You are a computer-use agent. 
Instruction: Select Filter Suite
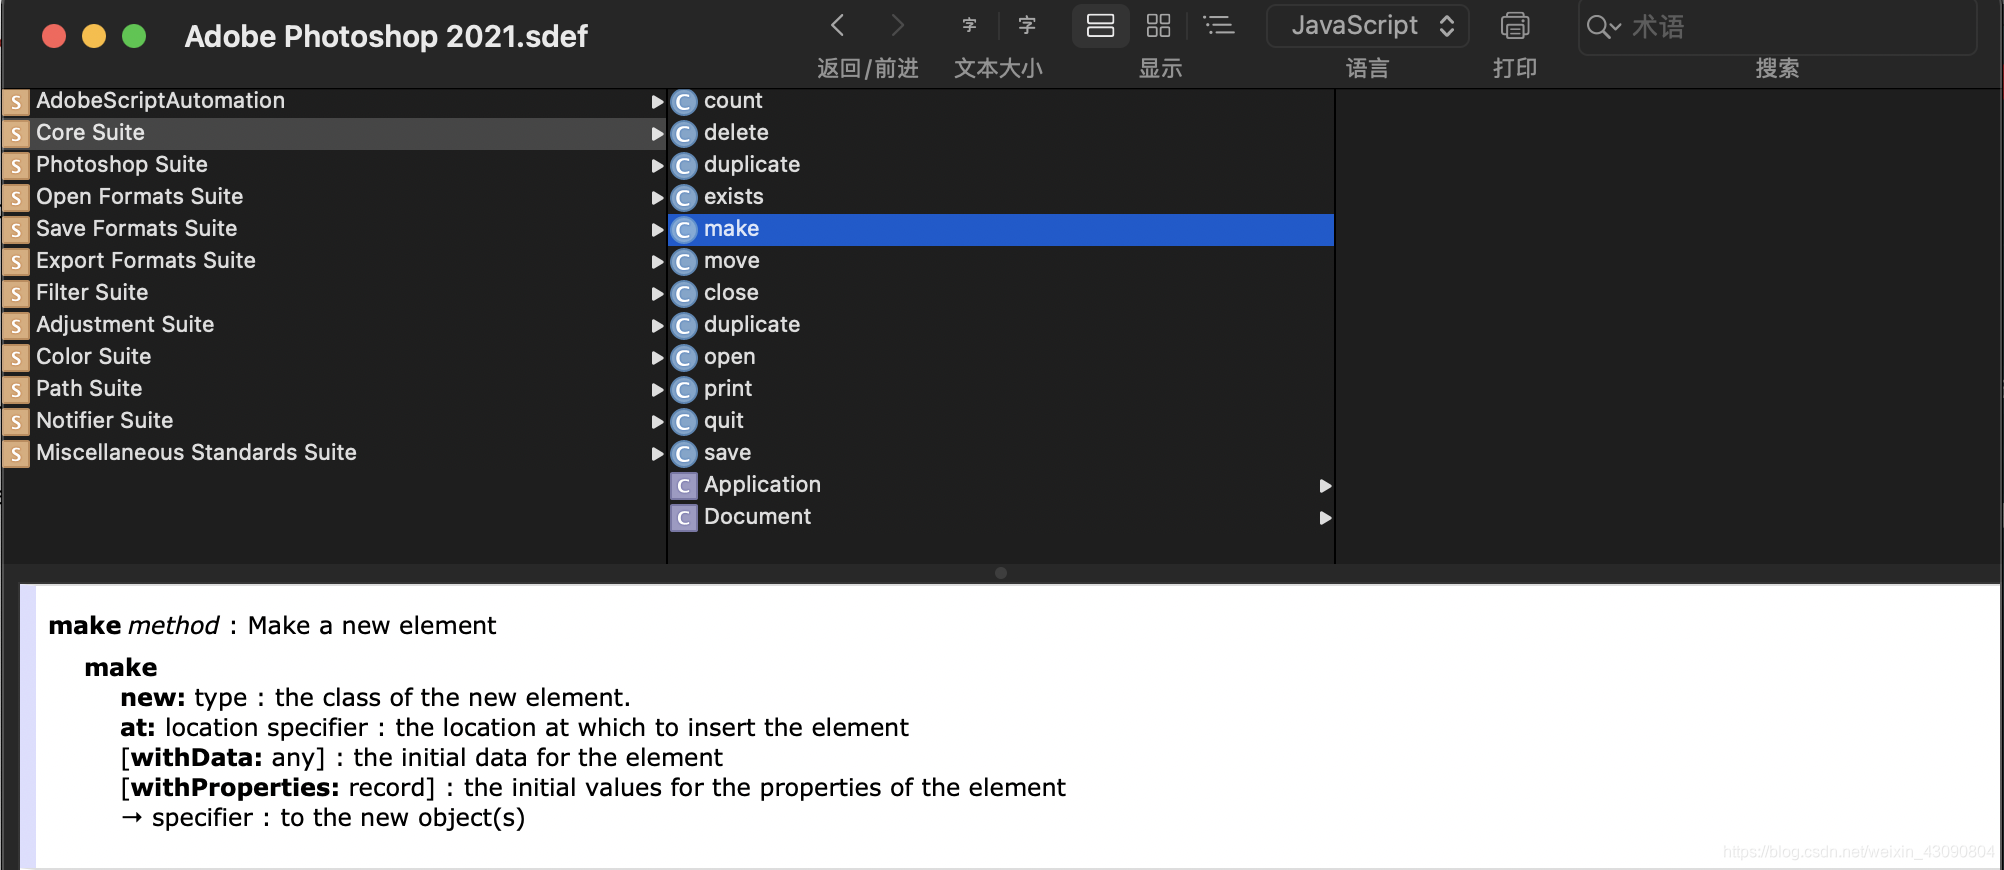pos(334,293)
